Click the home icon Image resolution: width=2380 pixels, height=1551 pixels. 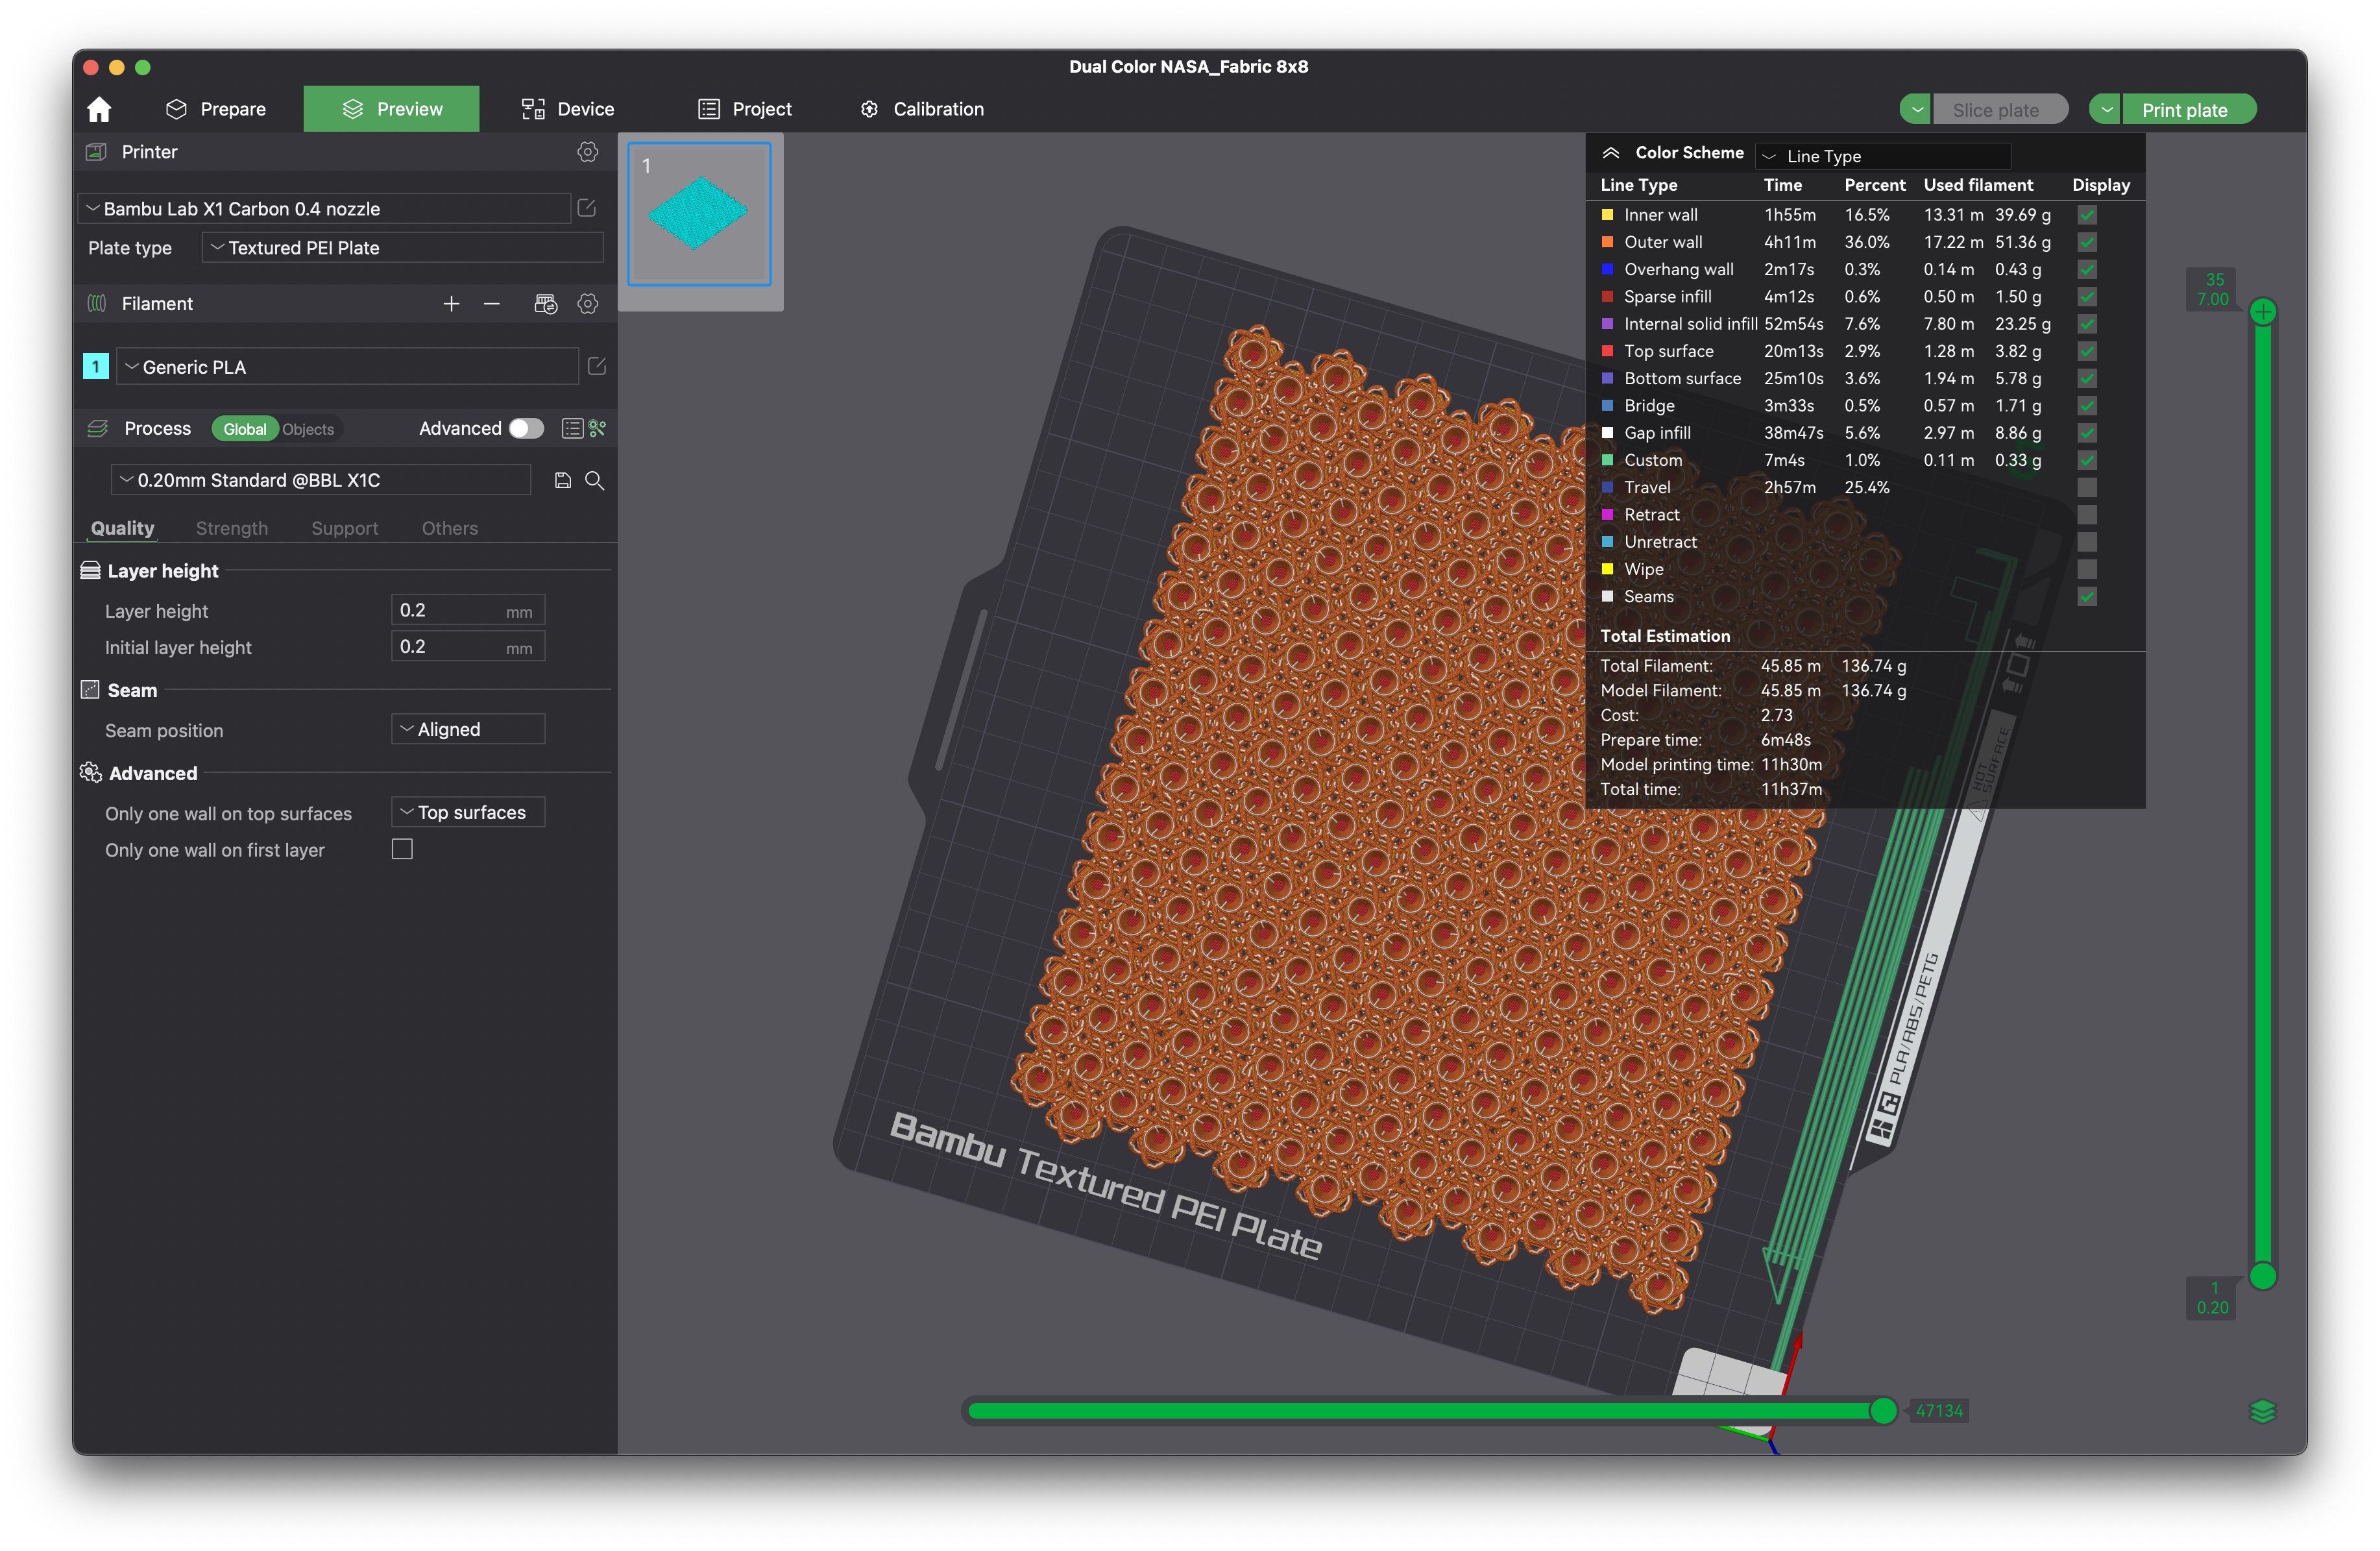tap(99, 109)
